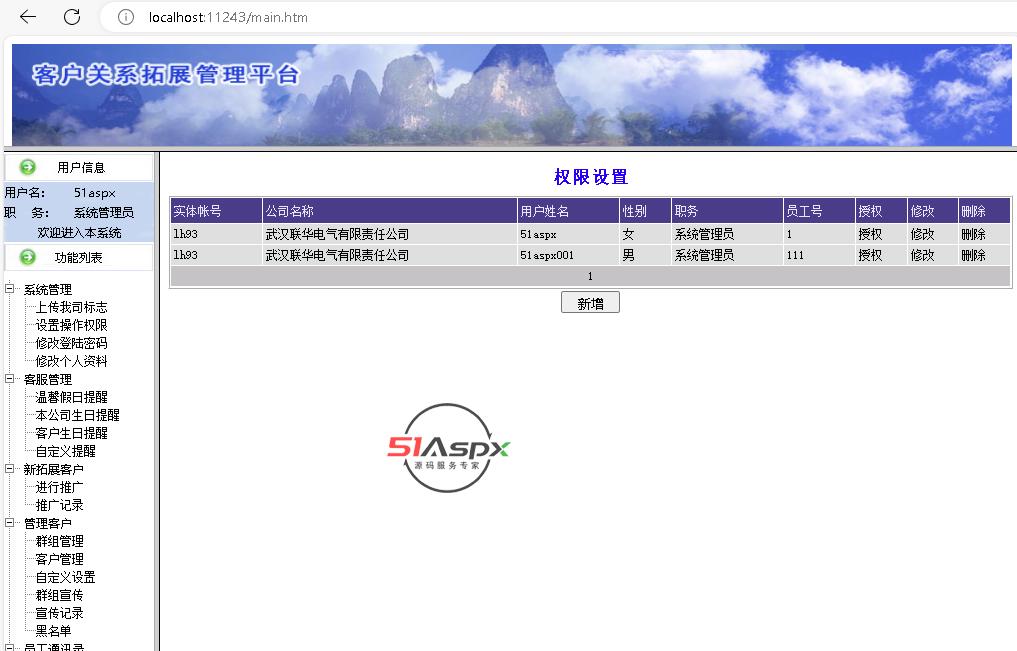Image resolution: width=1017 pixels, height=651 pixels.
Task: Select the 系统管理 category label
Action: 47,290
